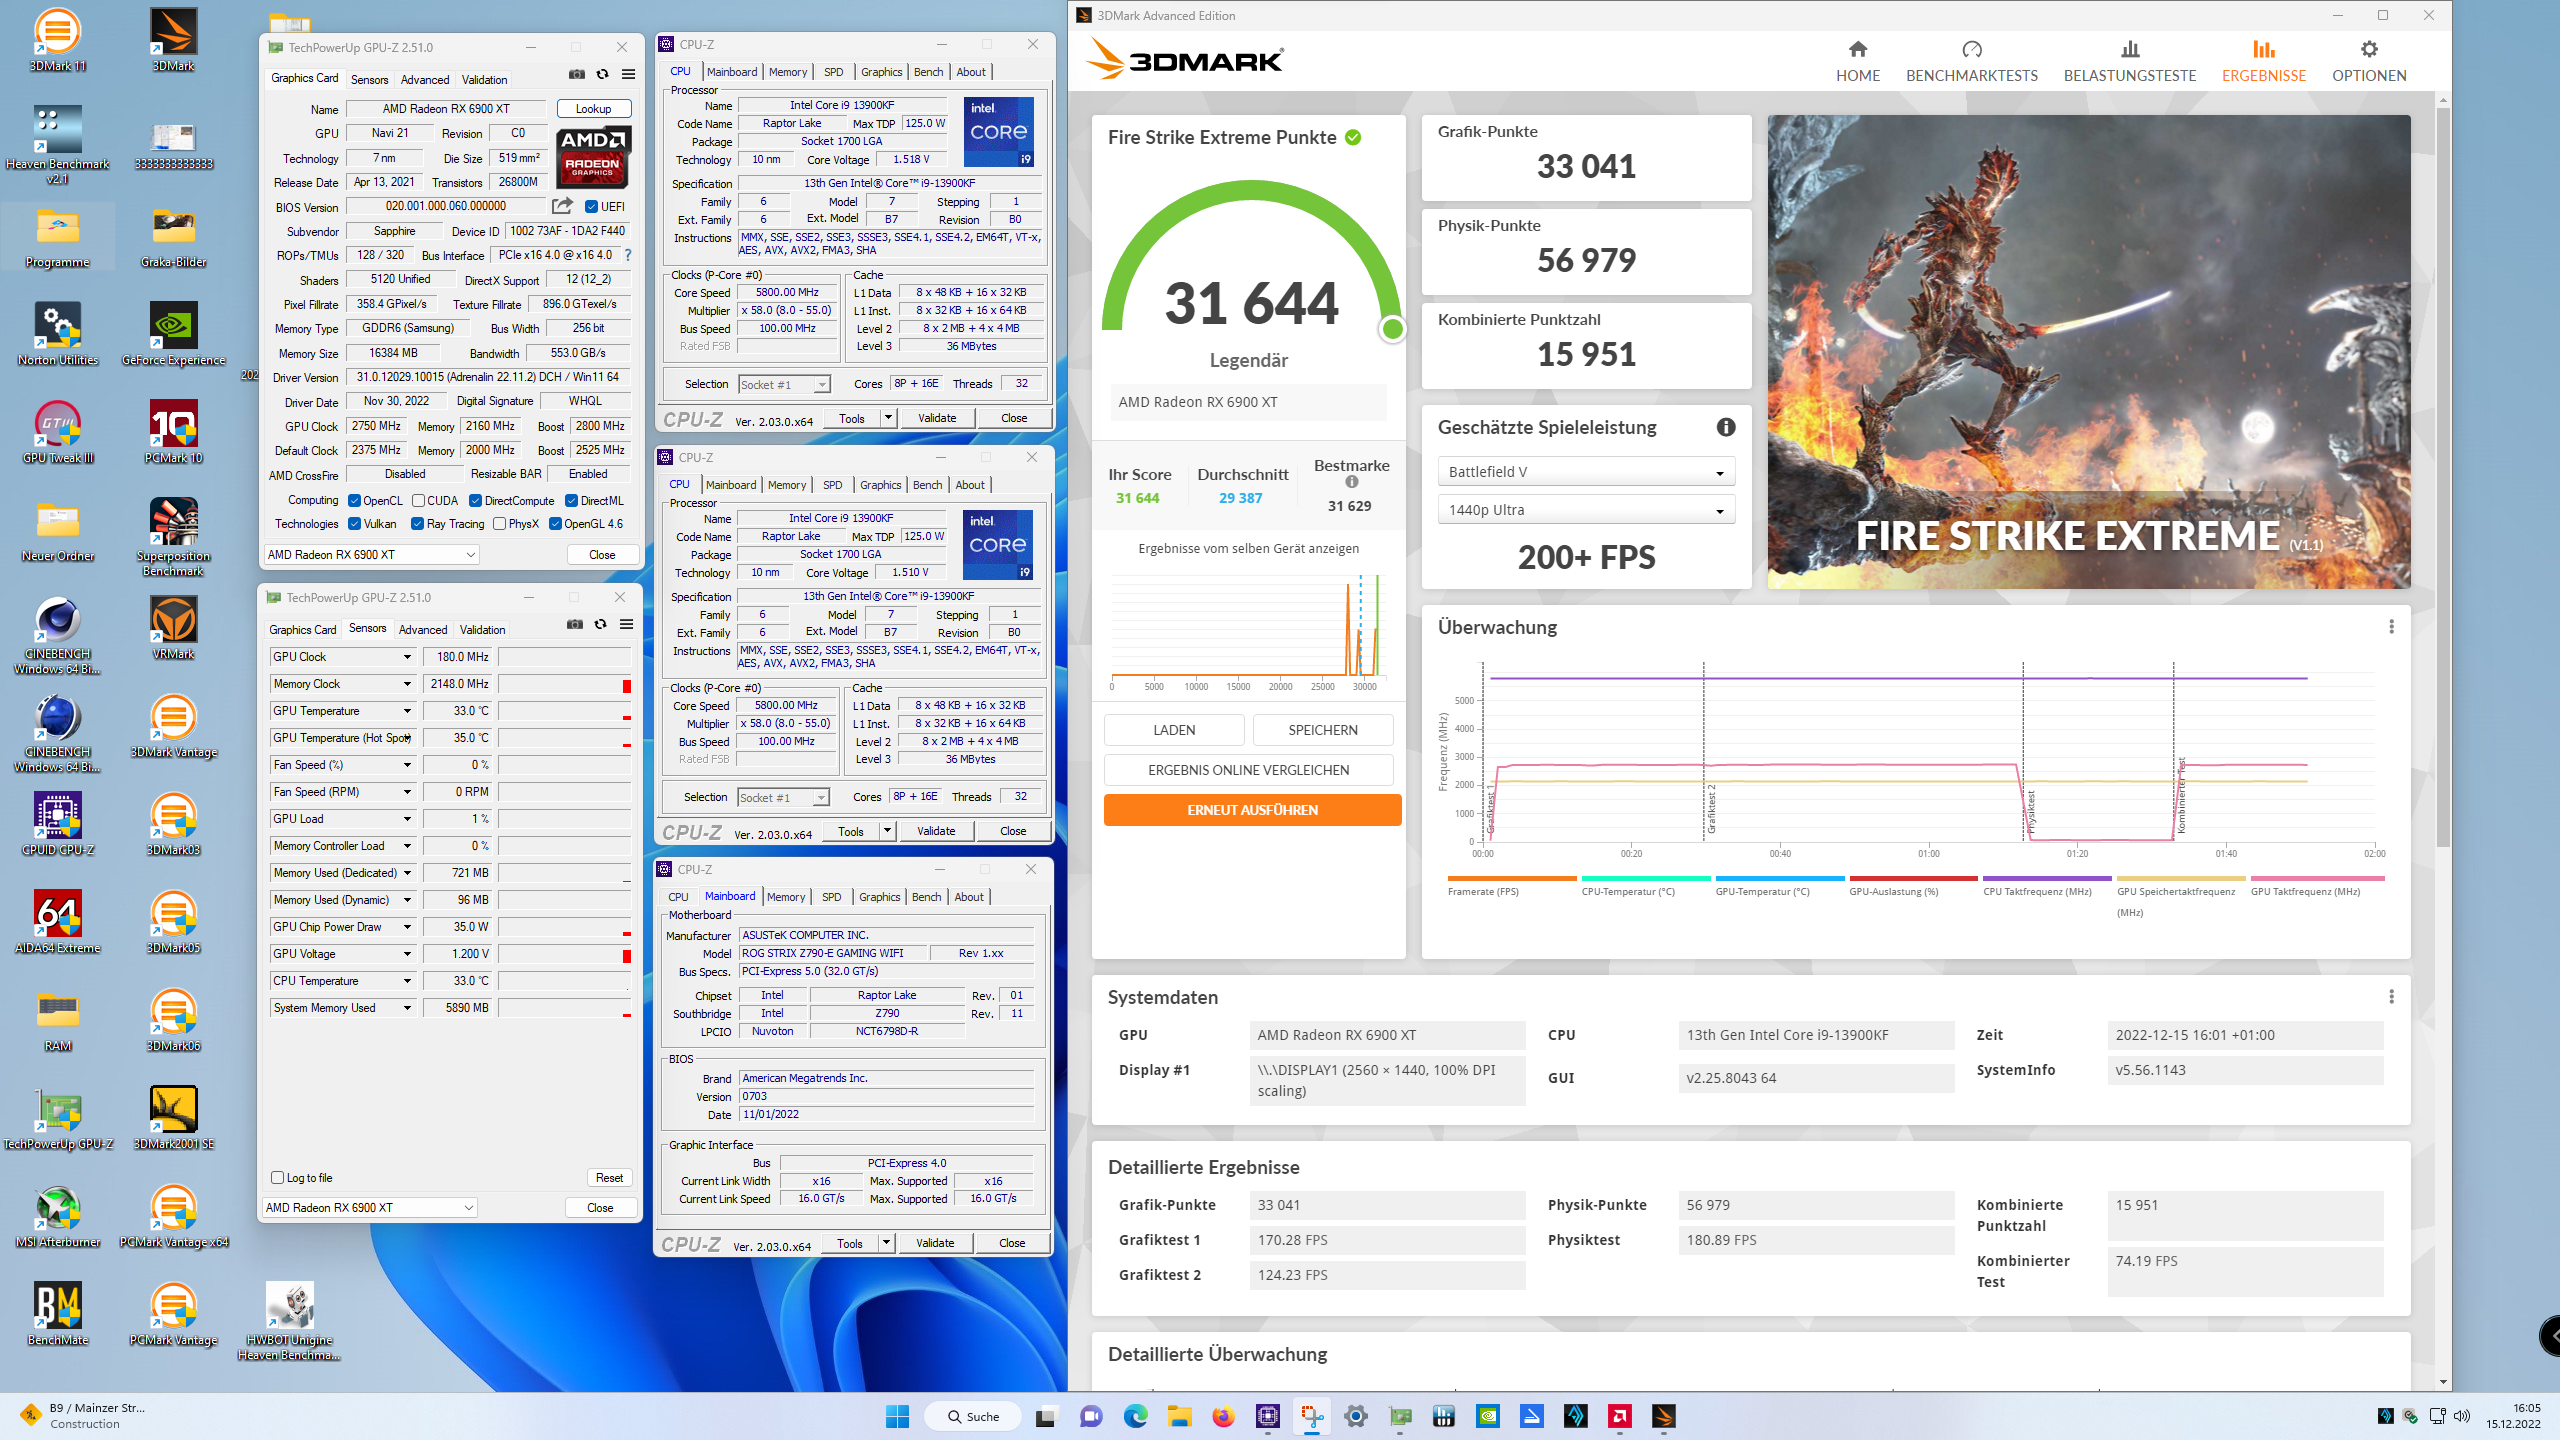
Task: Open Windows Start menu on taskbar
Action: pos(897,1416)
